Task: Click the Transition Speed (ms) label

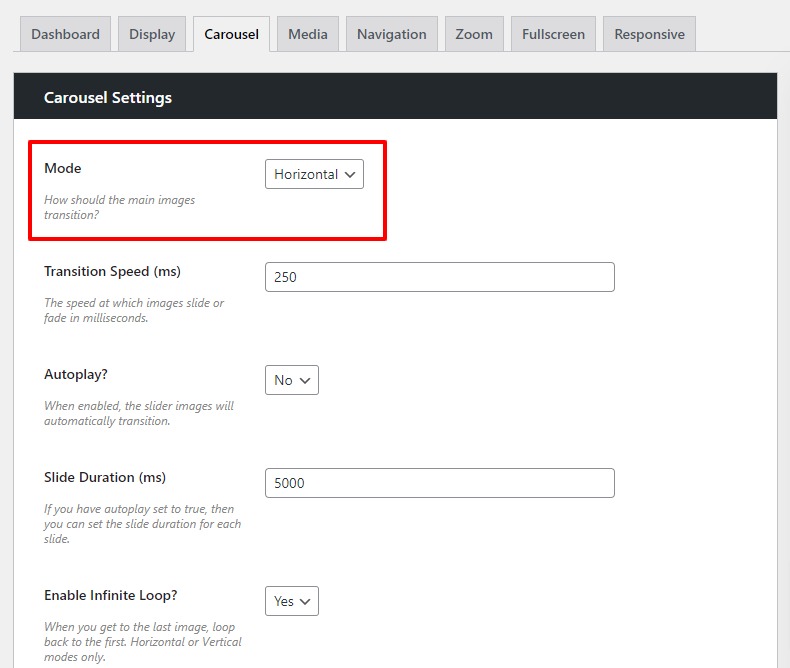Action: point(112,271)
